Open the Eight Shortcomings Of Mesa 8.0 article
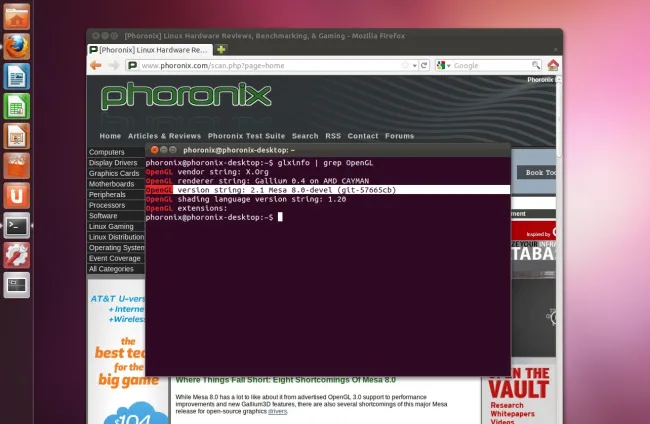Screen dimensions: 650x424 pos(285,380)
